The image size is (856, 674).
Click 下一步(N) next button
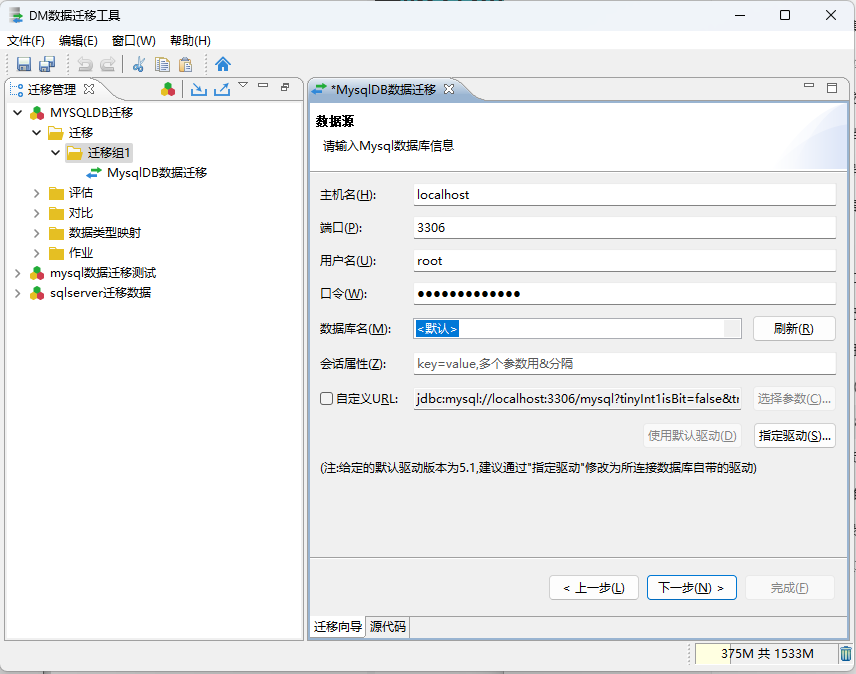point(692,588)
